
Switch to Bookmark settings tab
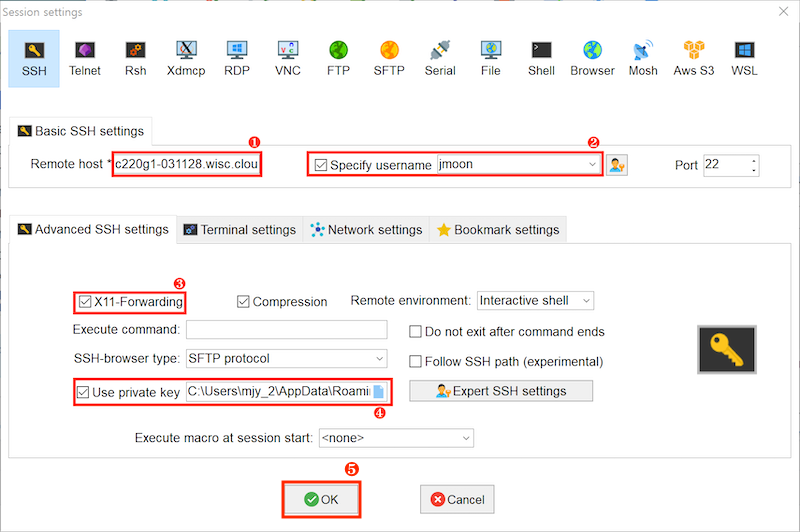[498, 230]
